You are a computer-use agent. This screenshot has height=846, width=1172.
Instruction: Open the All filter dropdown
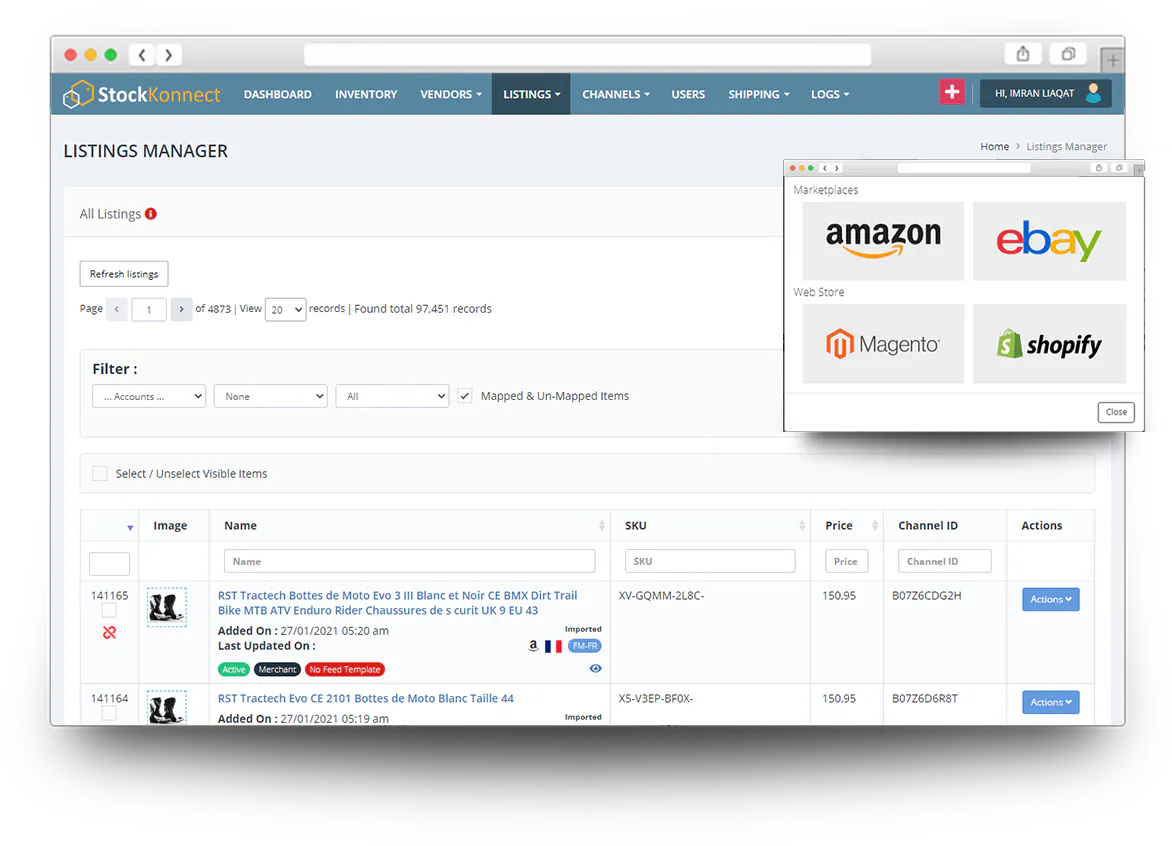(x=392, y=396)
